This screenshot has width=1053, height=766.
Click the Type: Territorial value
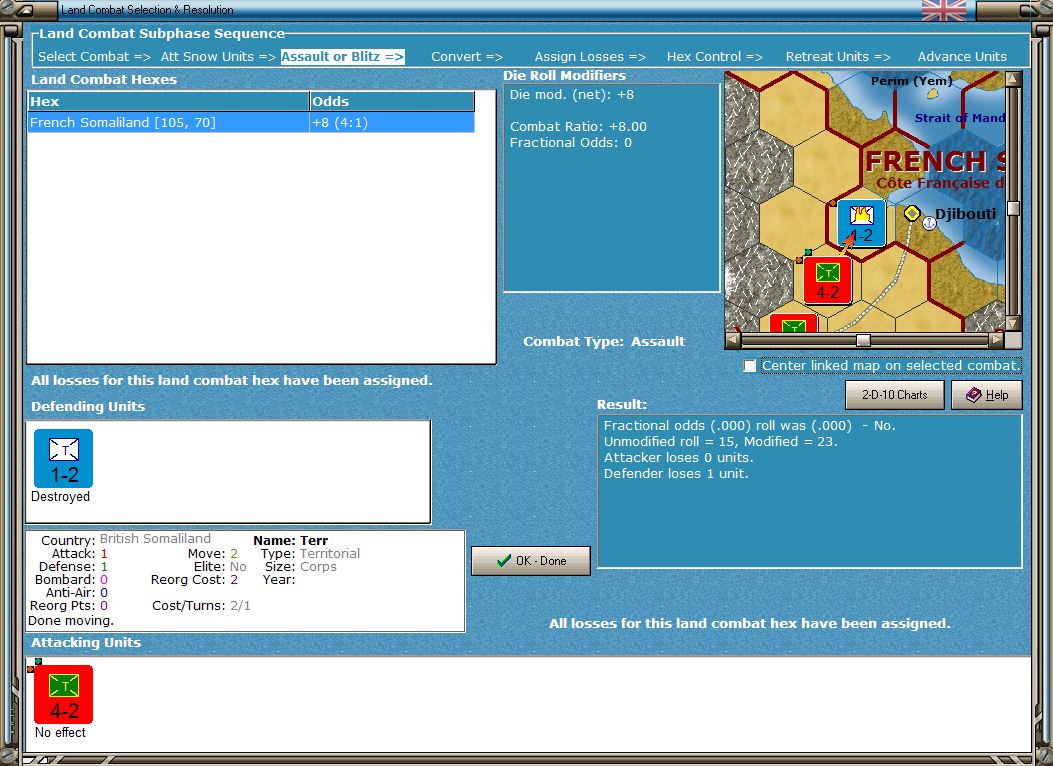click(329, 553)
